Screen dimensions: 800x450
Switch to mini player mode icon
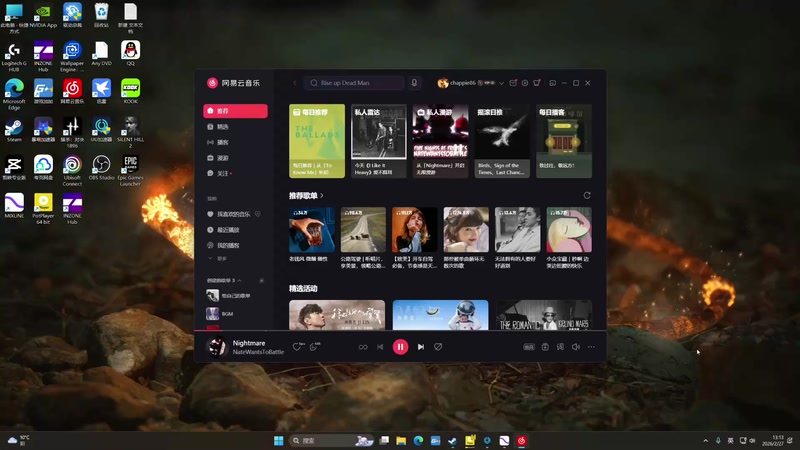(x=553, y=83)
